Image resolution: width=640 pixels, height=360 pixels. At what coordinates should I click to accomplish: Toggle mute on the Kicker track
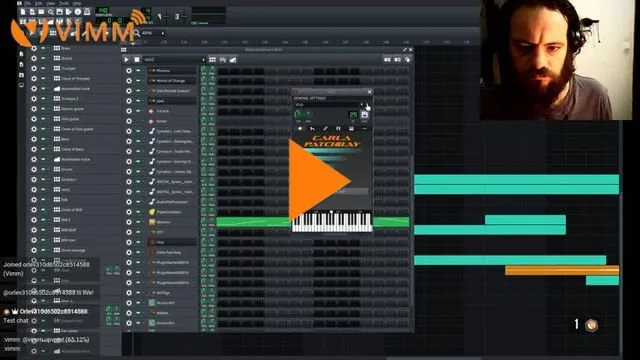pyautogui.click(x=139, y=121)
